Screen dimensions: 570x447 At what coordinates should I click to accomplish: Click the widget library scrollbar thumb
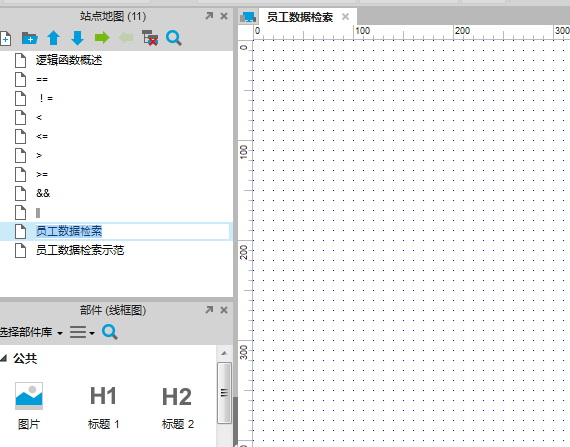click(224, 393)
